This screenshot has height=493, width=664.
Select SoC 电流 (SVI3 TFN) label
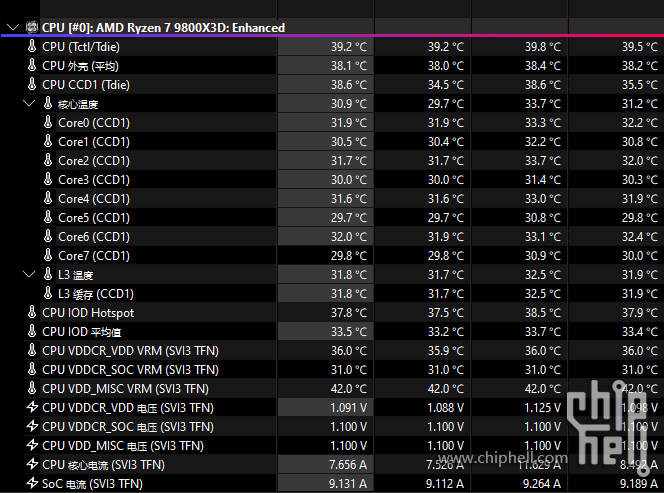coord(92,484)
